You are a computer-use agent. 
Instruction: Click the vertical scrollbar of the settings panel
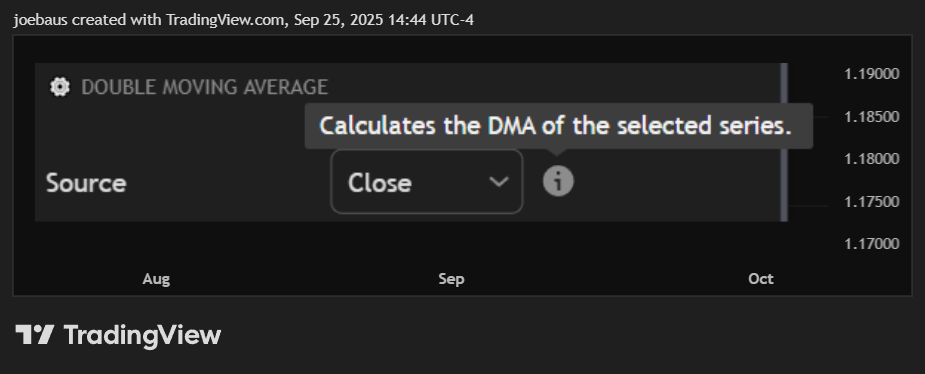[784, 142]
